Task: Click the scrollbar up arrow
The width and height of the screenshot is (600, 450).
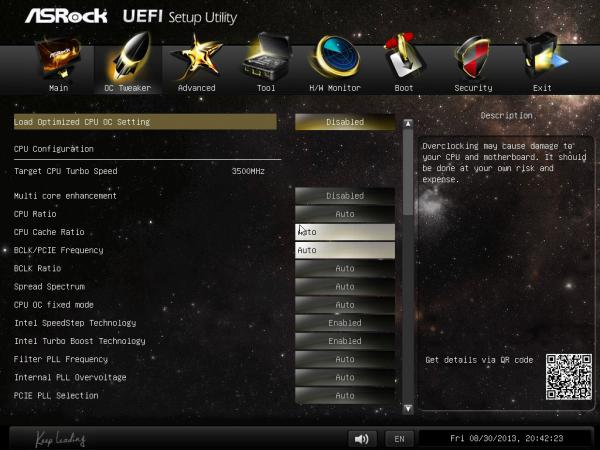Action: tap(408, 124)
